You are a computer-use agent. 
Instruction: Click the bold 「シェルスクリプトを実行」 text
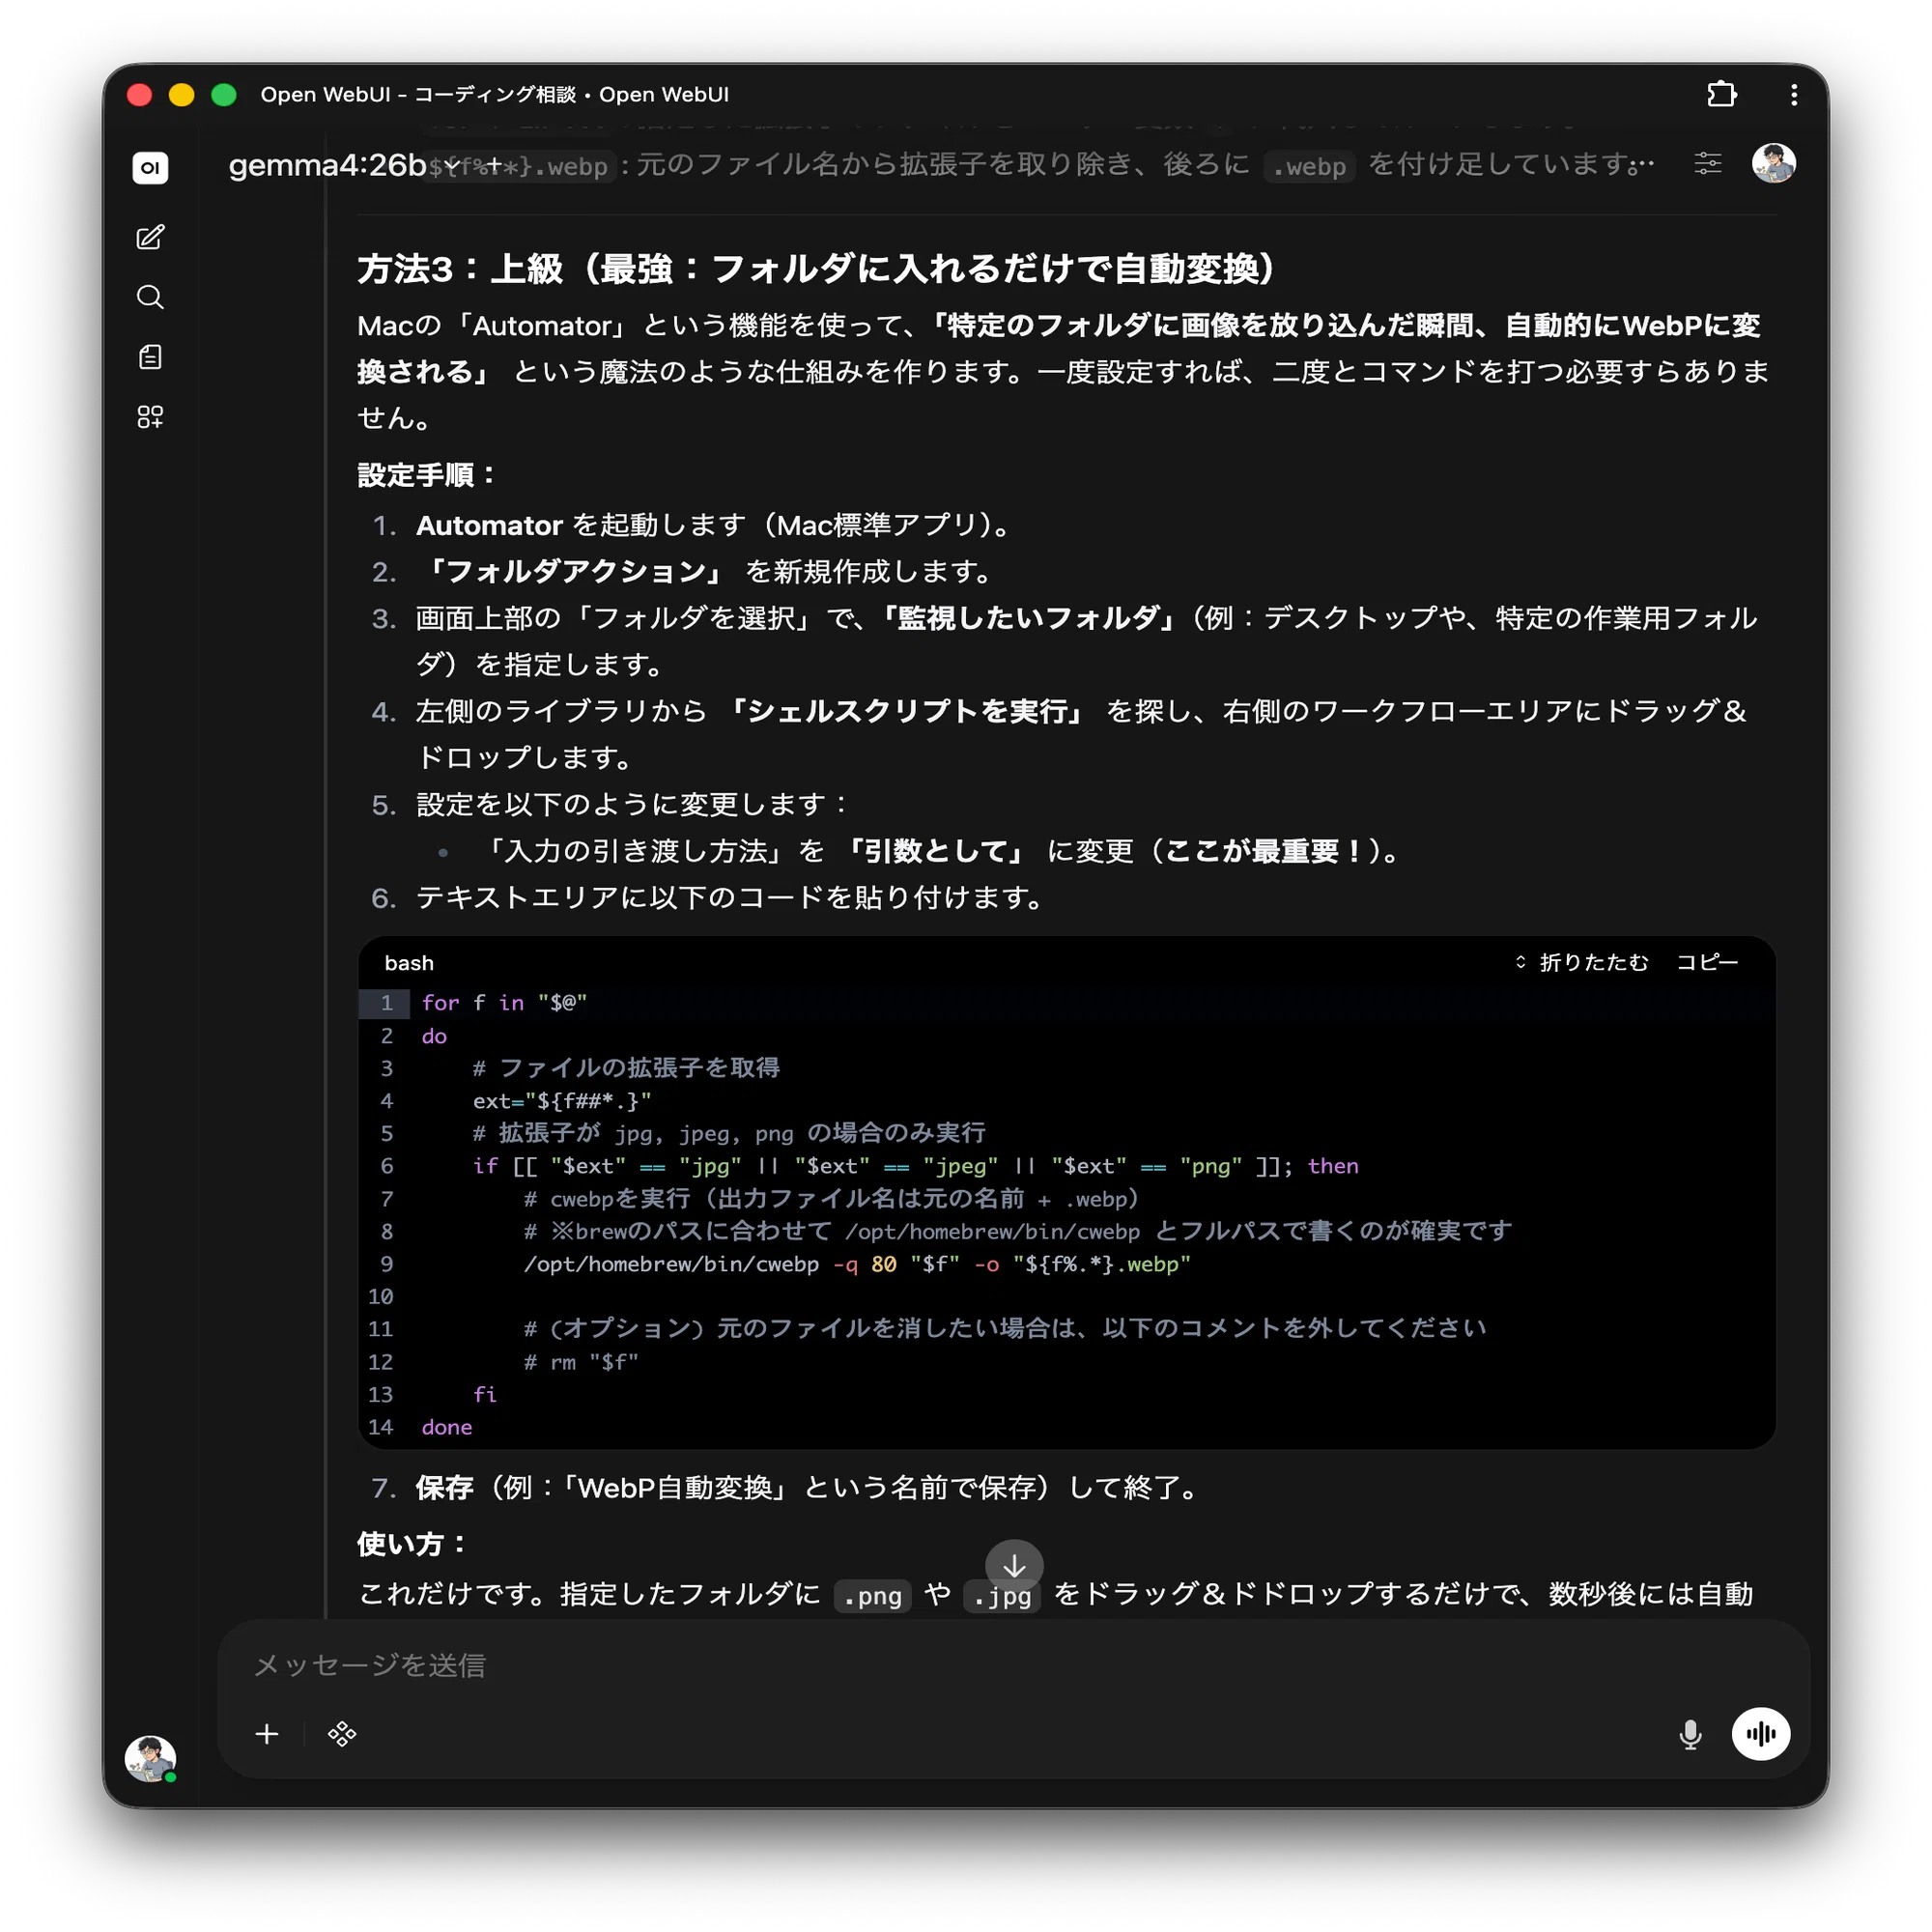(905, 711)
